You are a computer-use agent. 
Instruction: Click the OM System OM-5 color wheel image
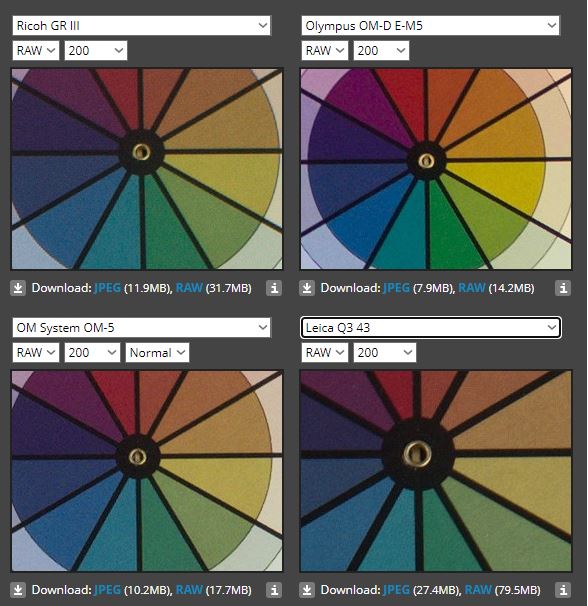pos(147,471)
